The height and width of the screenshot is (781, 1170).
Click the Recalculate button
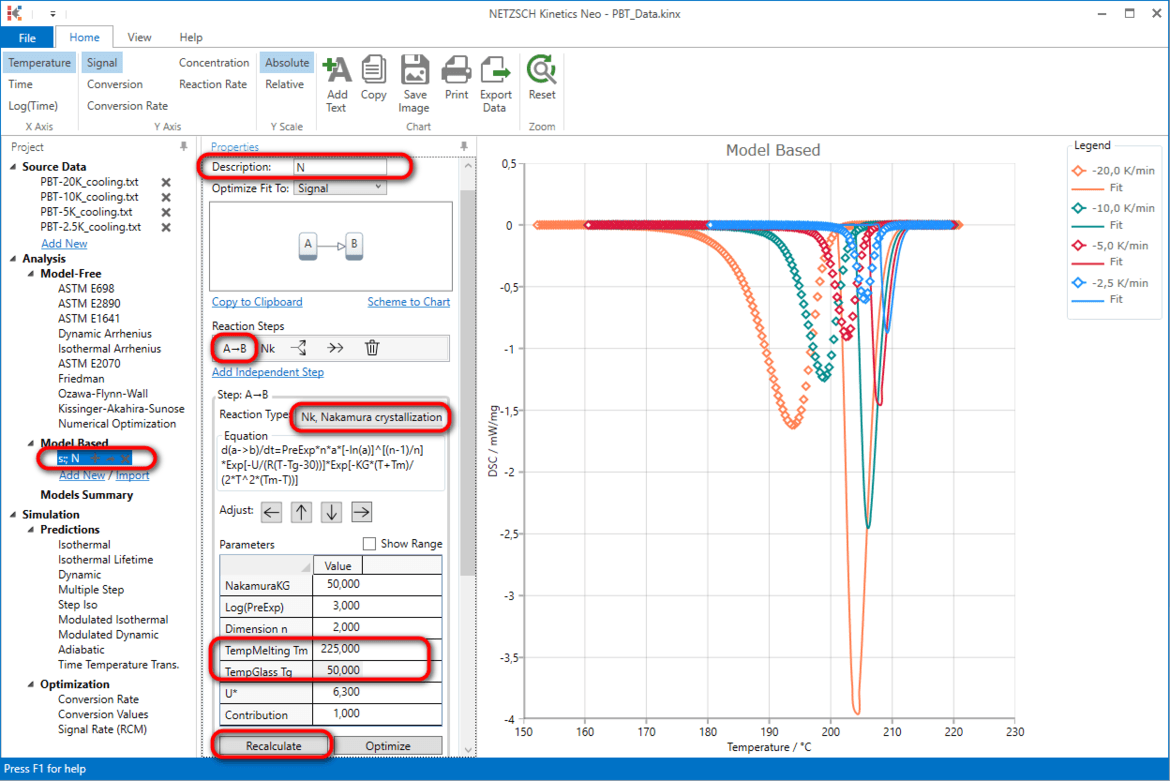pyautogui.click(x=273, y=746)
